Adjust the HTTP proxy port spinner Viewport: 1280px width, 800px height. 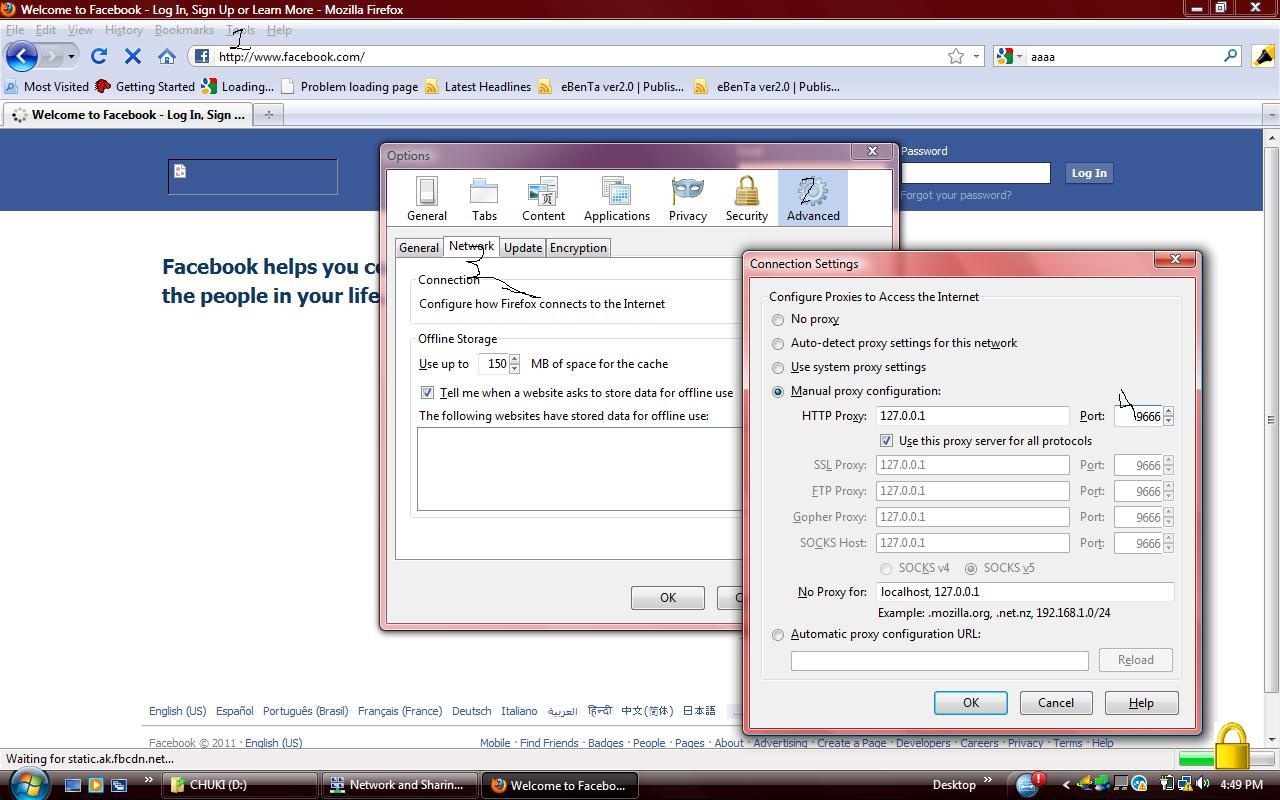[x=1168, y=416]
